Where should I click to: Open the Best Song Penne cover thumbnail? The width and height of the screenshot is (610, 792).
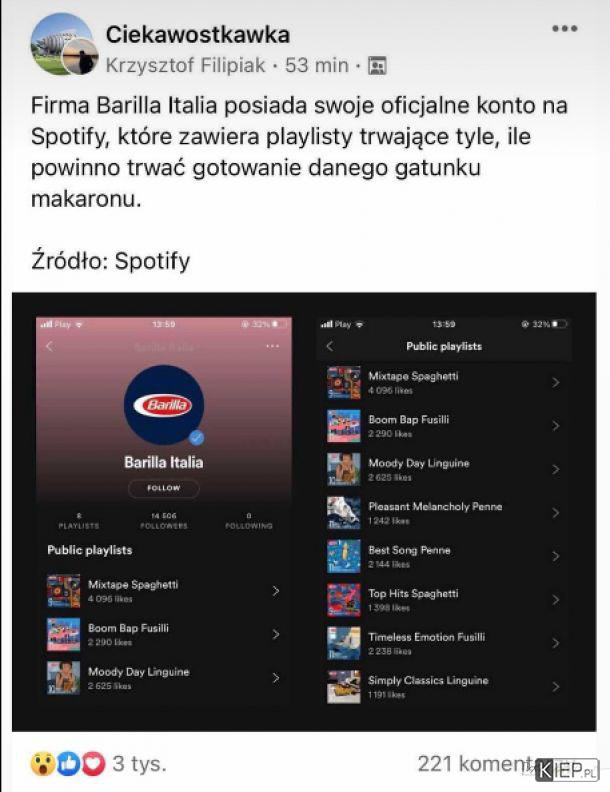coord(344,556)
